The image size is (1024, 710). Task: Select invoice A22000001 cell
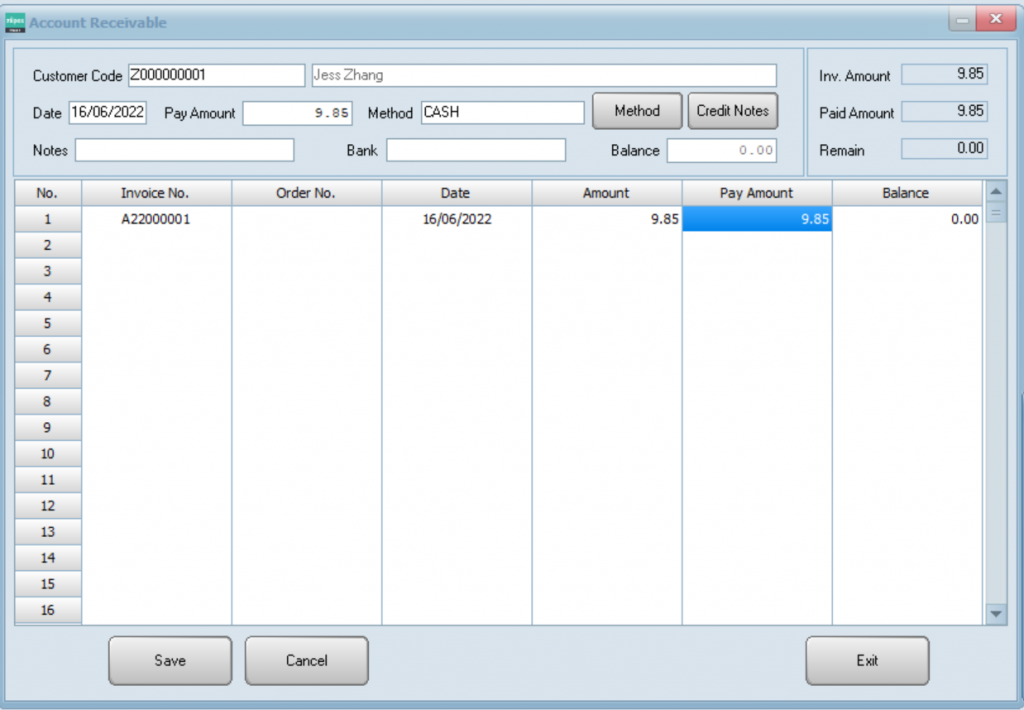pyautogui.click(x=156, y=220)
